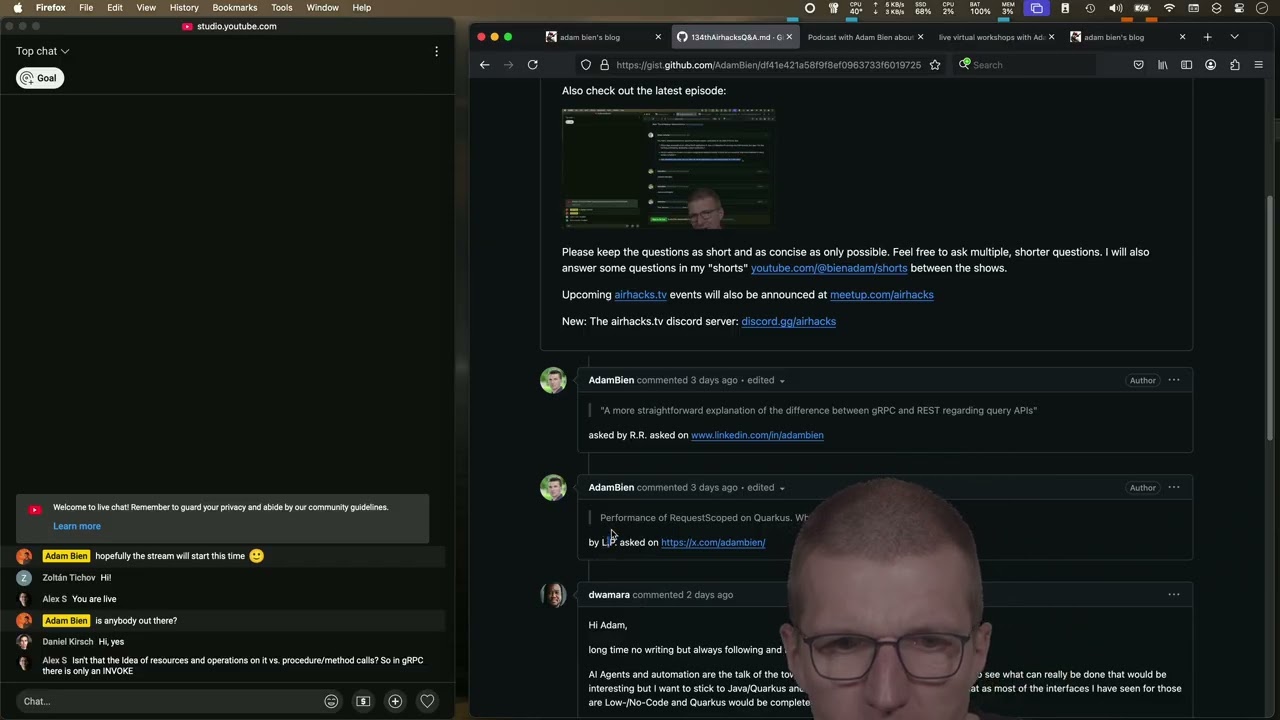The width and height of the screenshot is (1280, 720).
Task: Open www.linkedin.com/in/adambien link
Action: pos(757,435)
